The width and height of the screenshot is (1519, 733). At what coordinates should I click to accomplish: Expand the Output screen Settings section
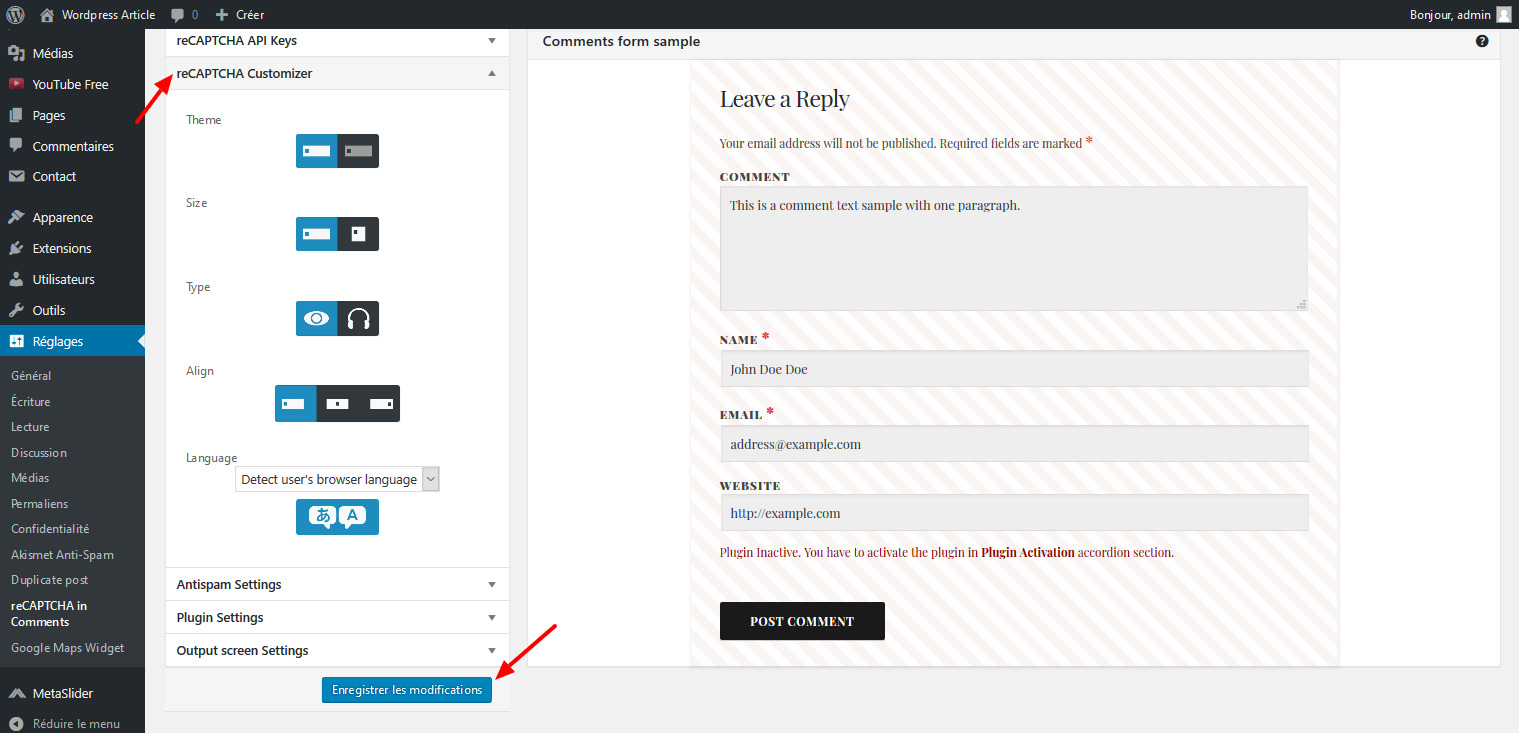(337, 650)
